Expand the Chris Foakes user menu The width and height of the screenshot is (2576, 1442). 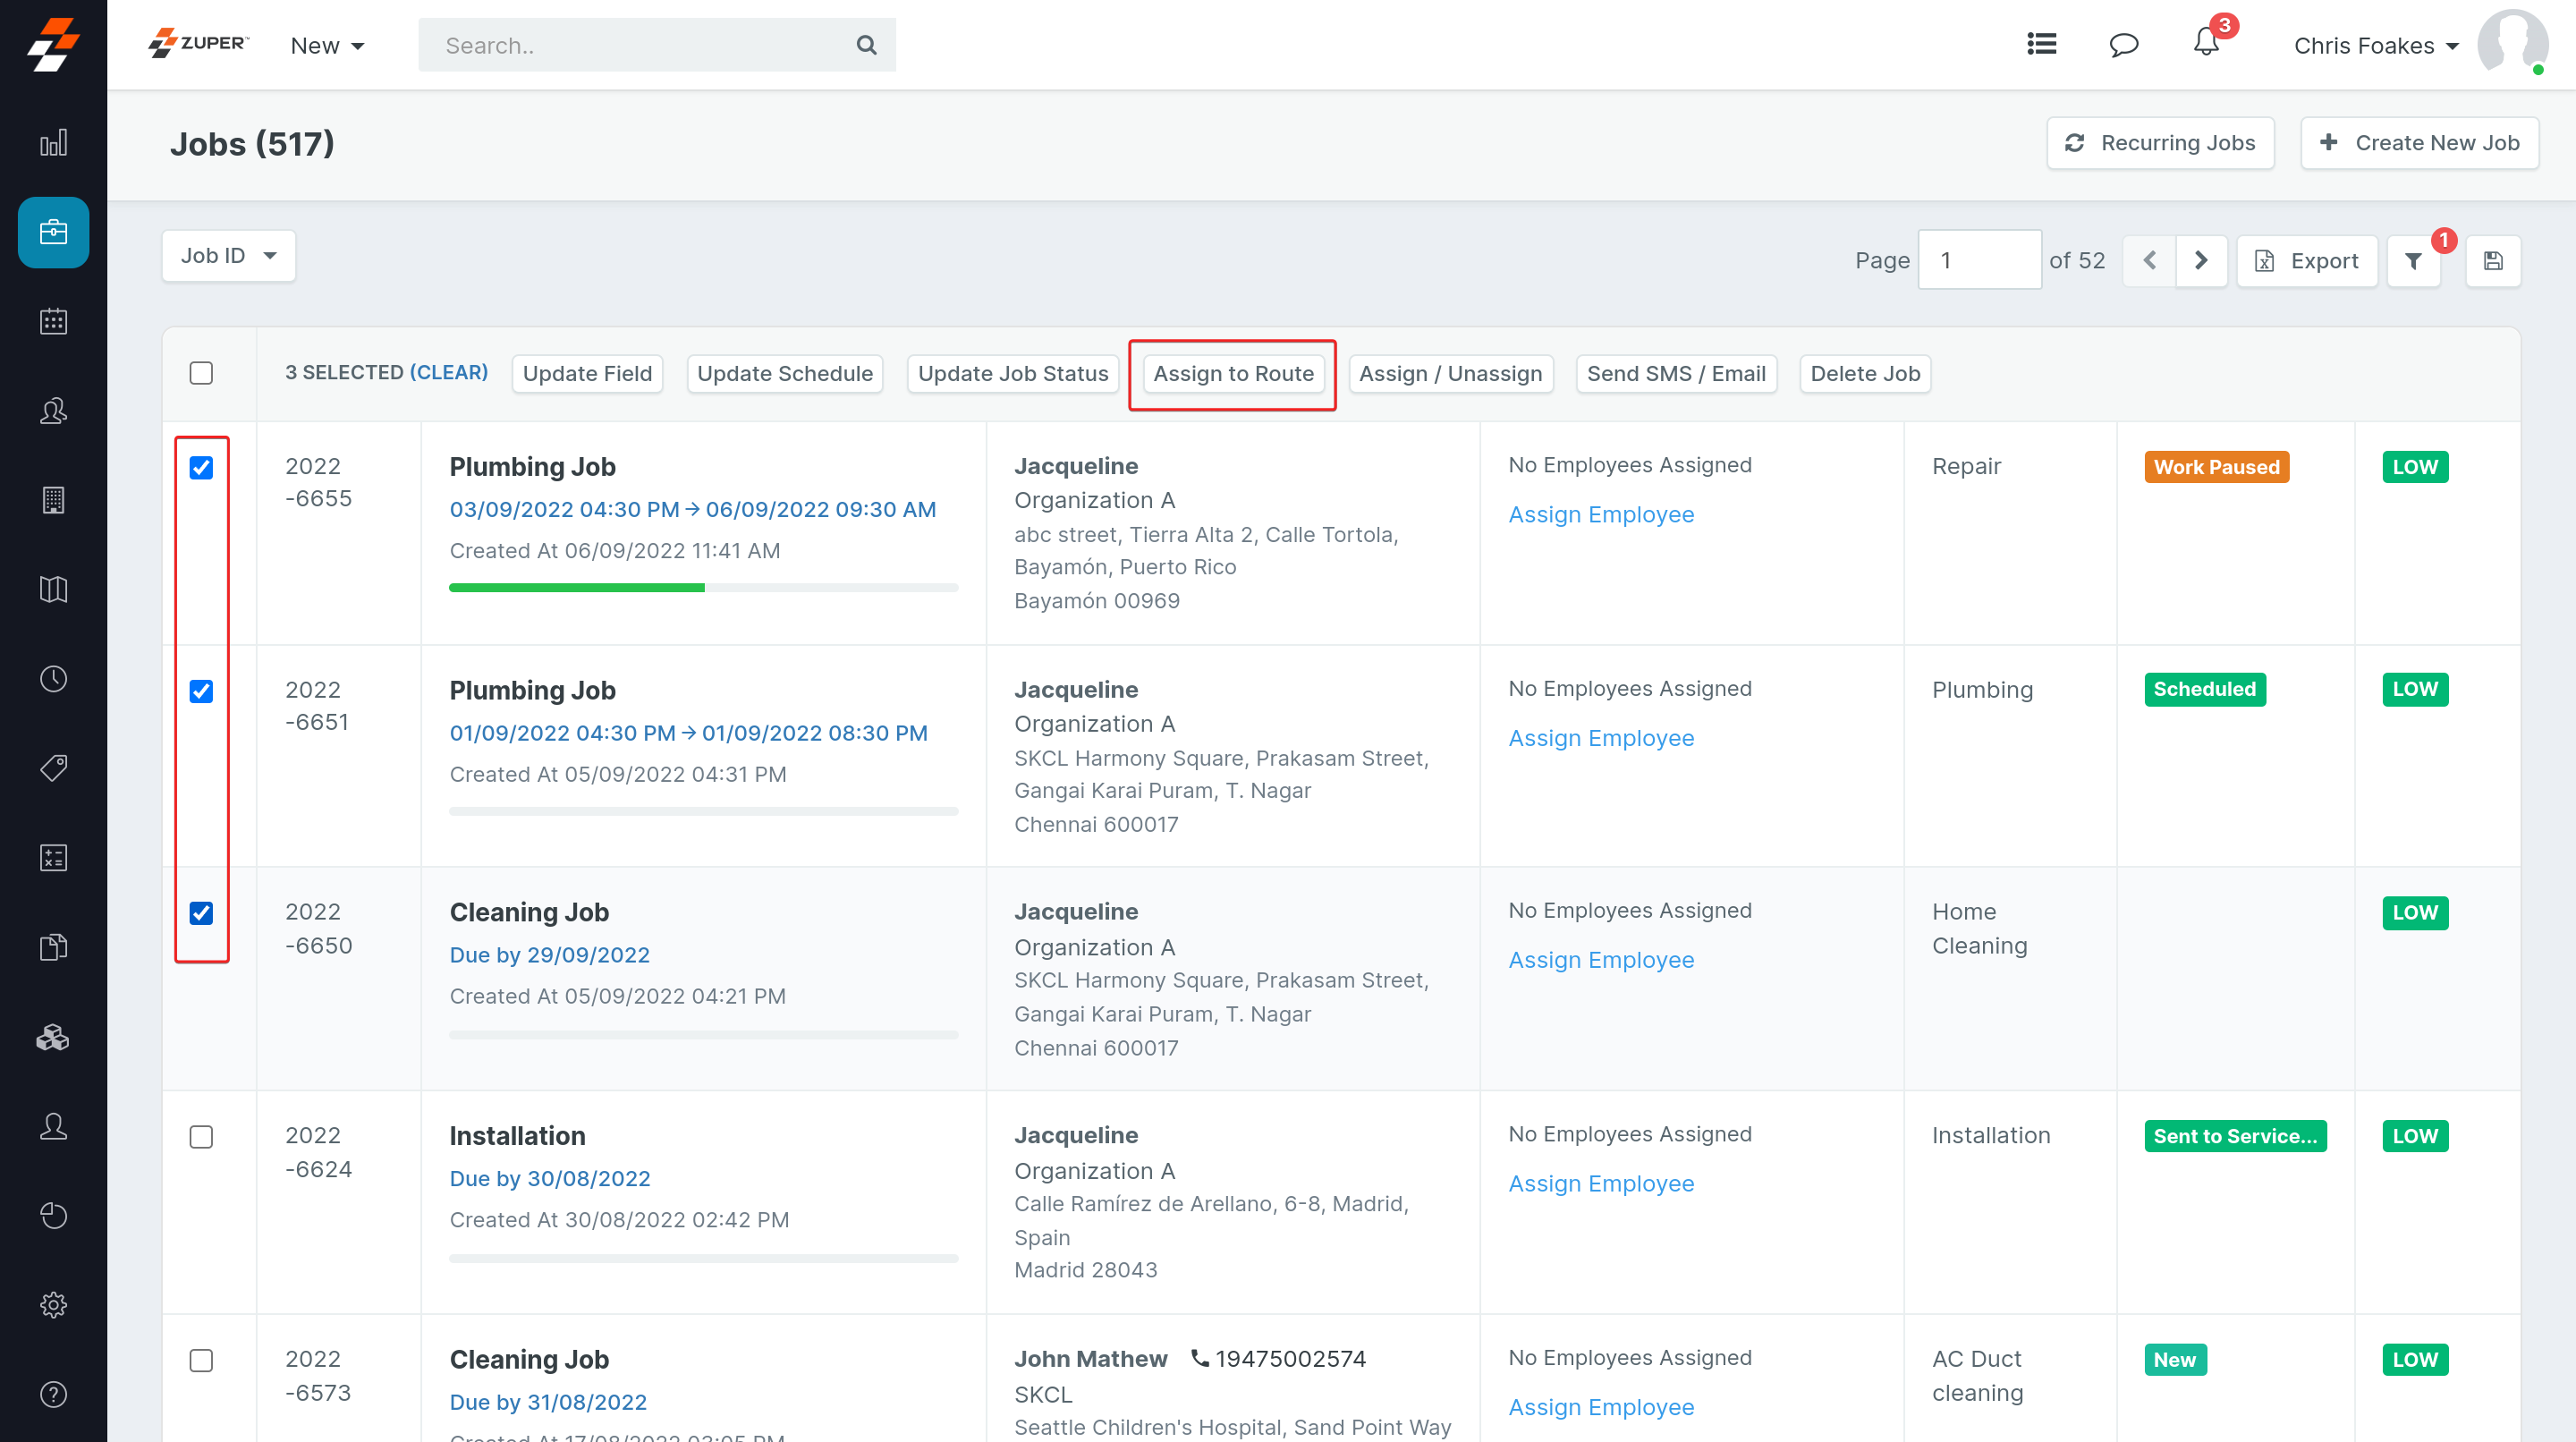(2375, 46)
